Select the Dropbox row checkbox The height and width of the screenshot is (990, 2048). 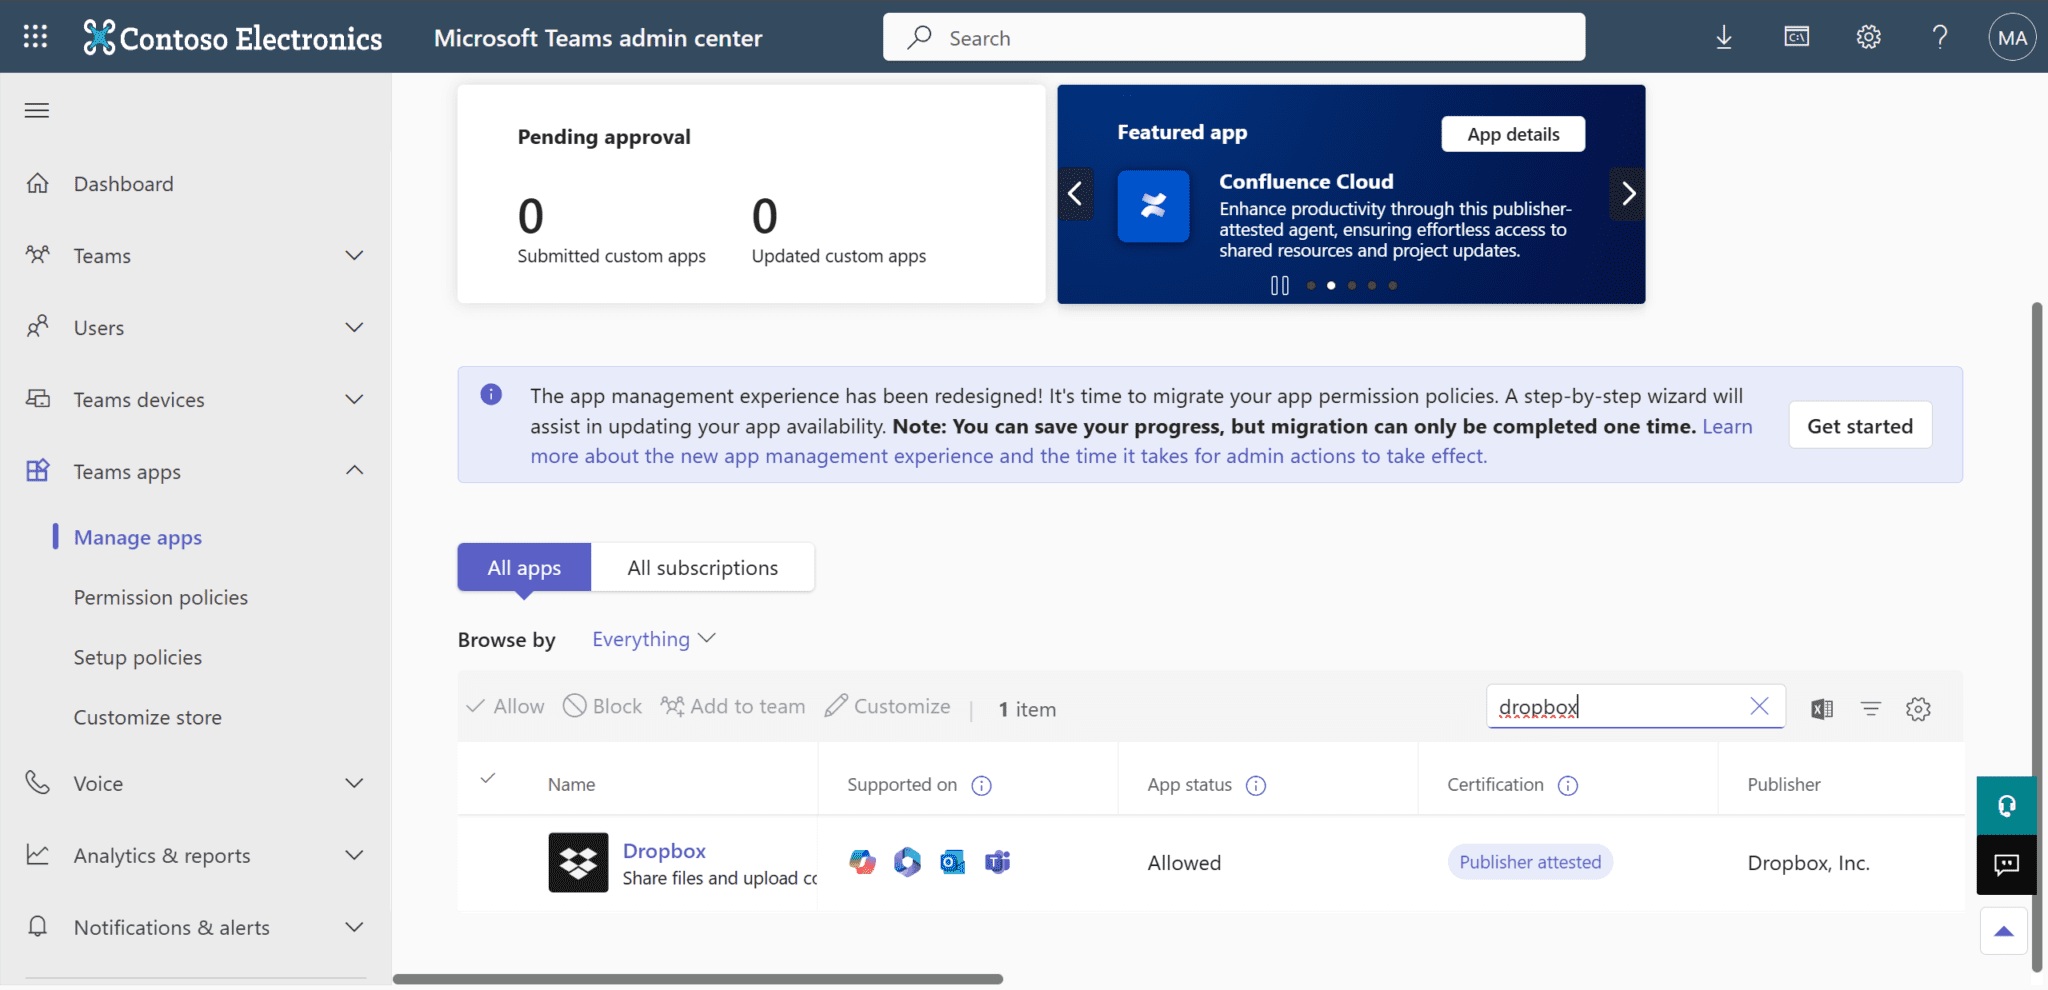click(x=488, y=862)
